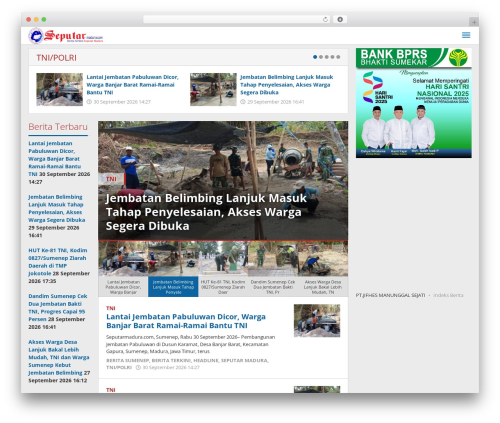This screenshot has height=423, width=500.
Task: Click the green macOS maximize button
Action: [x=44, y=20]
